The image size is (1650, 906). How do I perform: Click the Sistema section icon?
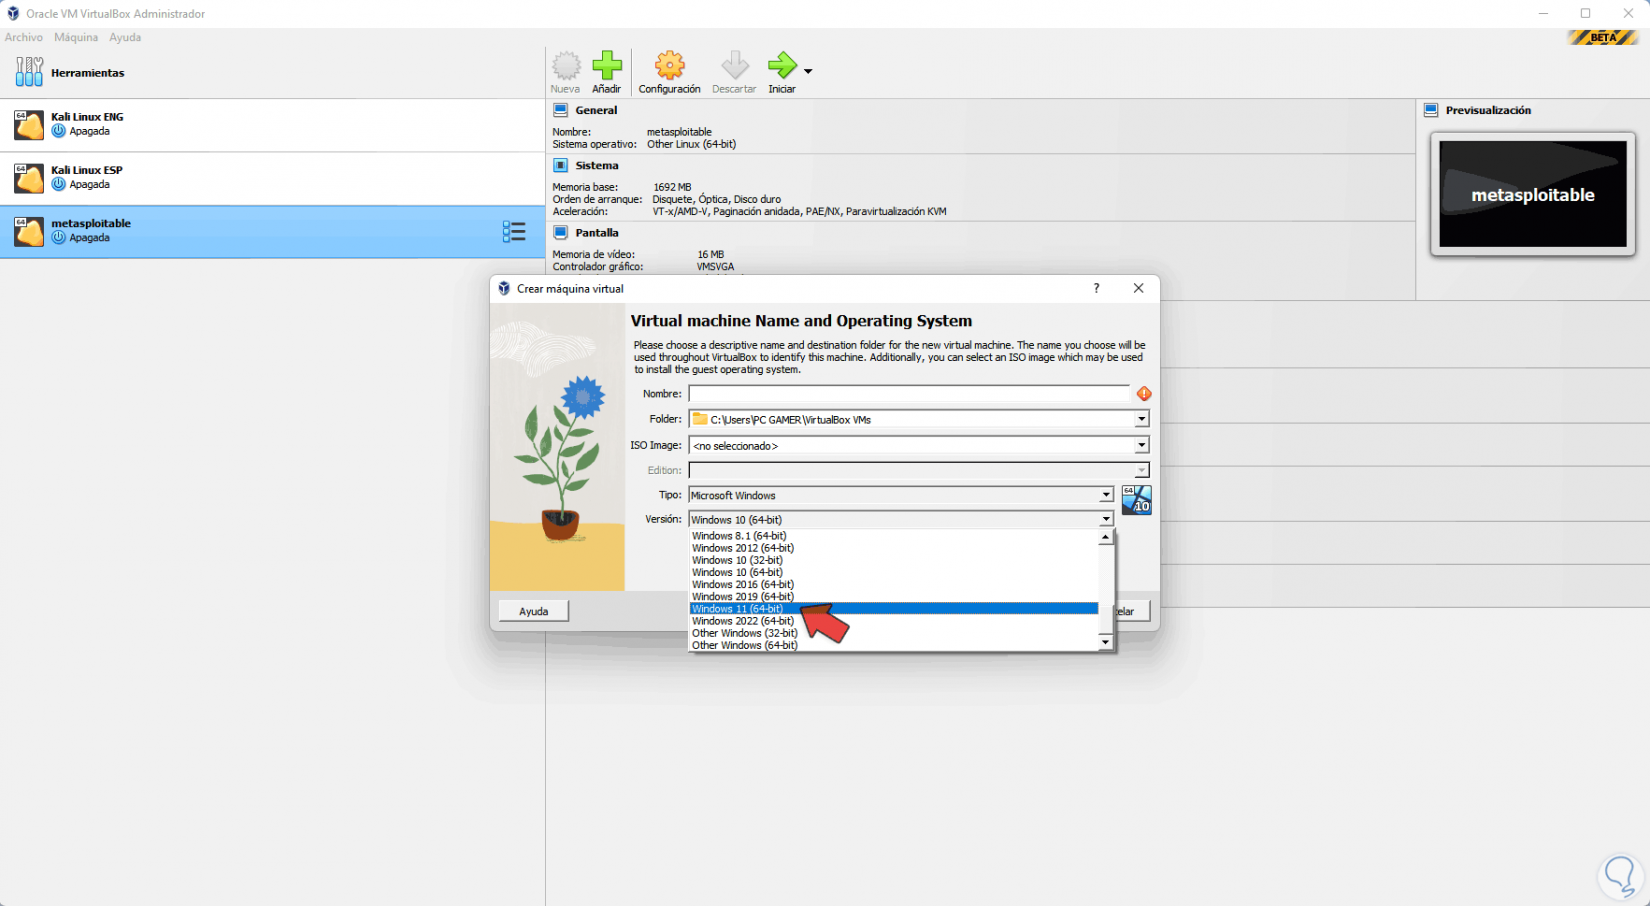[x=561, y=165]
